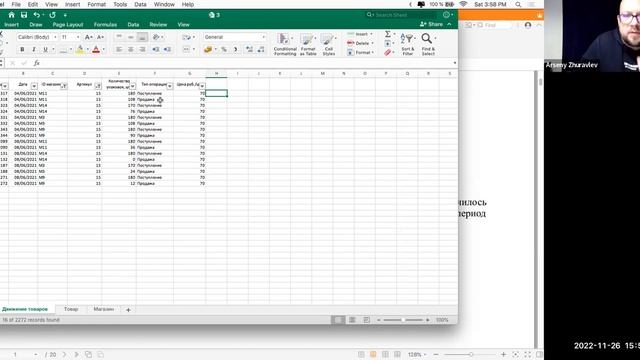The height and width of the screenshot is (360, 640).
Task: Open the font name dropdown
Action: [x=55, y=37]
